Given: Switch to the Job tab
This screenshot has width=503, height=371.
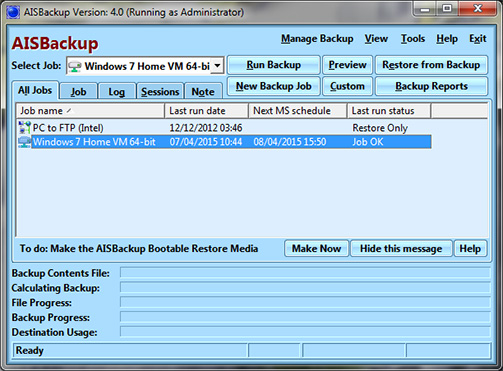Looking at the screenshot, I should [x=78, y=91].
